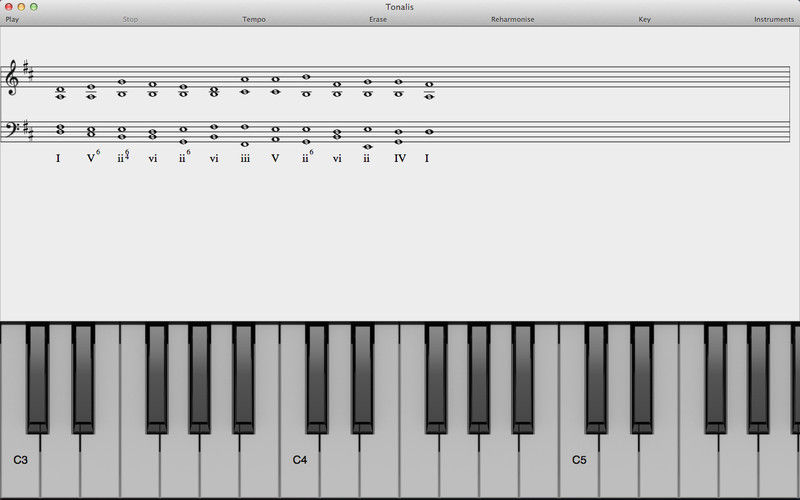Play the G#5 black key
The height and width of the screenshot is (500, 800).
pyautogui.click(x=759, y=378)
